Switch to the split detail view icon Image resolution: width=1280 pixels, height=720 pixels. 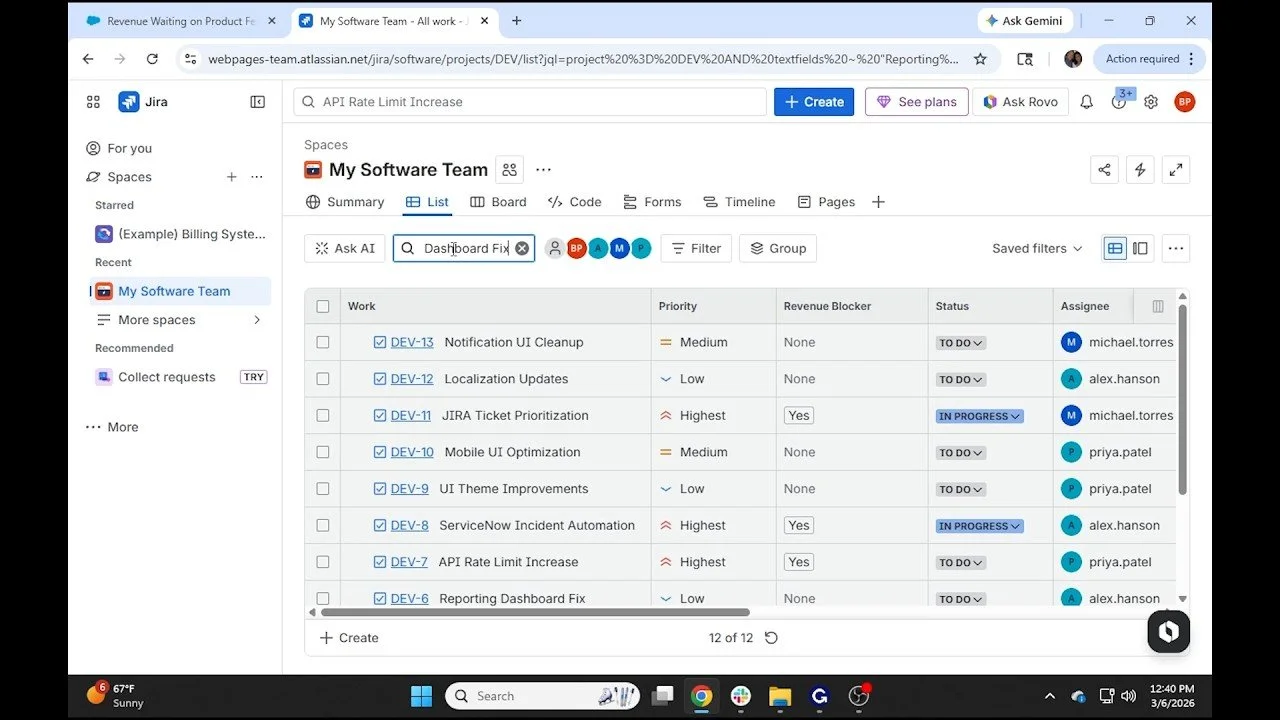coord(1140,248)
